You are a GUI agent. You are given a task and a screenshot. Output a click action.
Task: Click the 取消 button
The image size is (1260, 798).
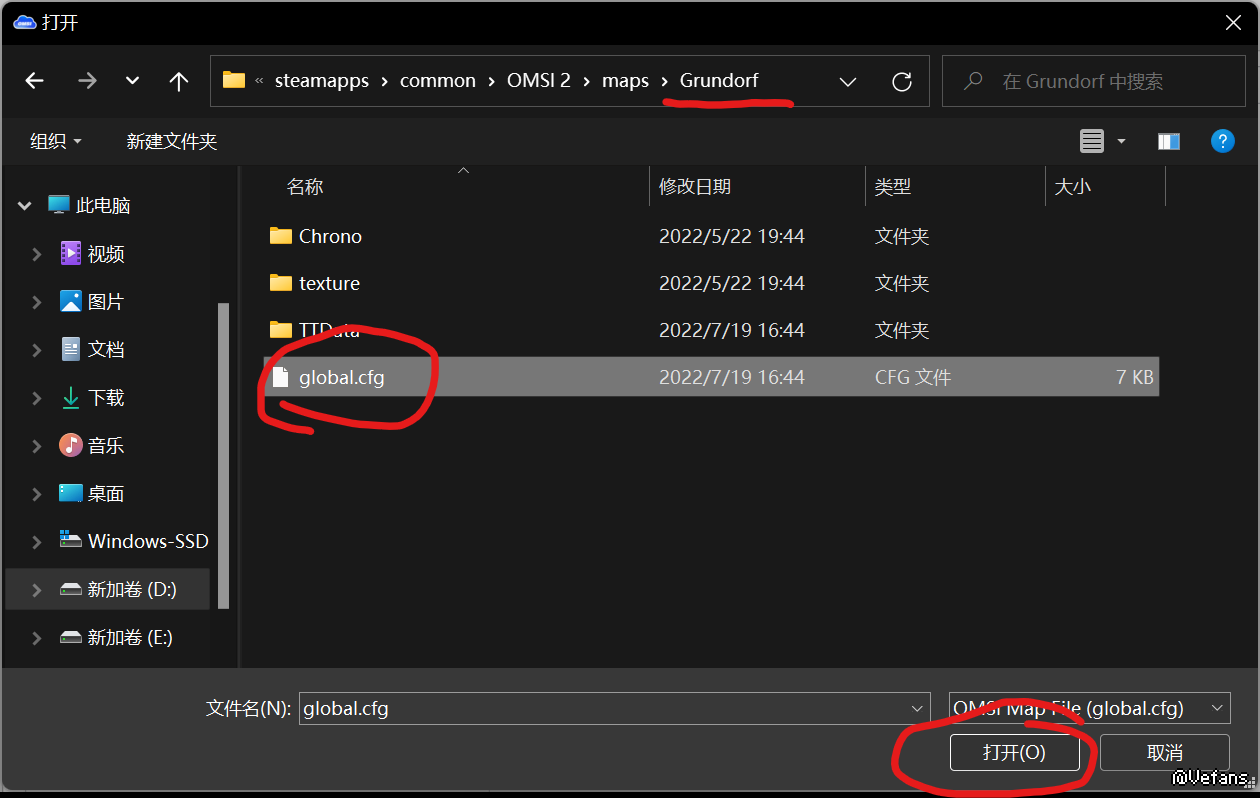coord(1165,752)
